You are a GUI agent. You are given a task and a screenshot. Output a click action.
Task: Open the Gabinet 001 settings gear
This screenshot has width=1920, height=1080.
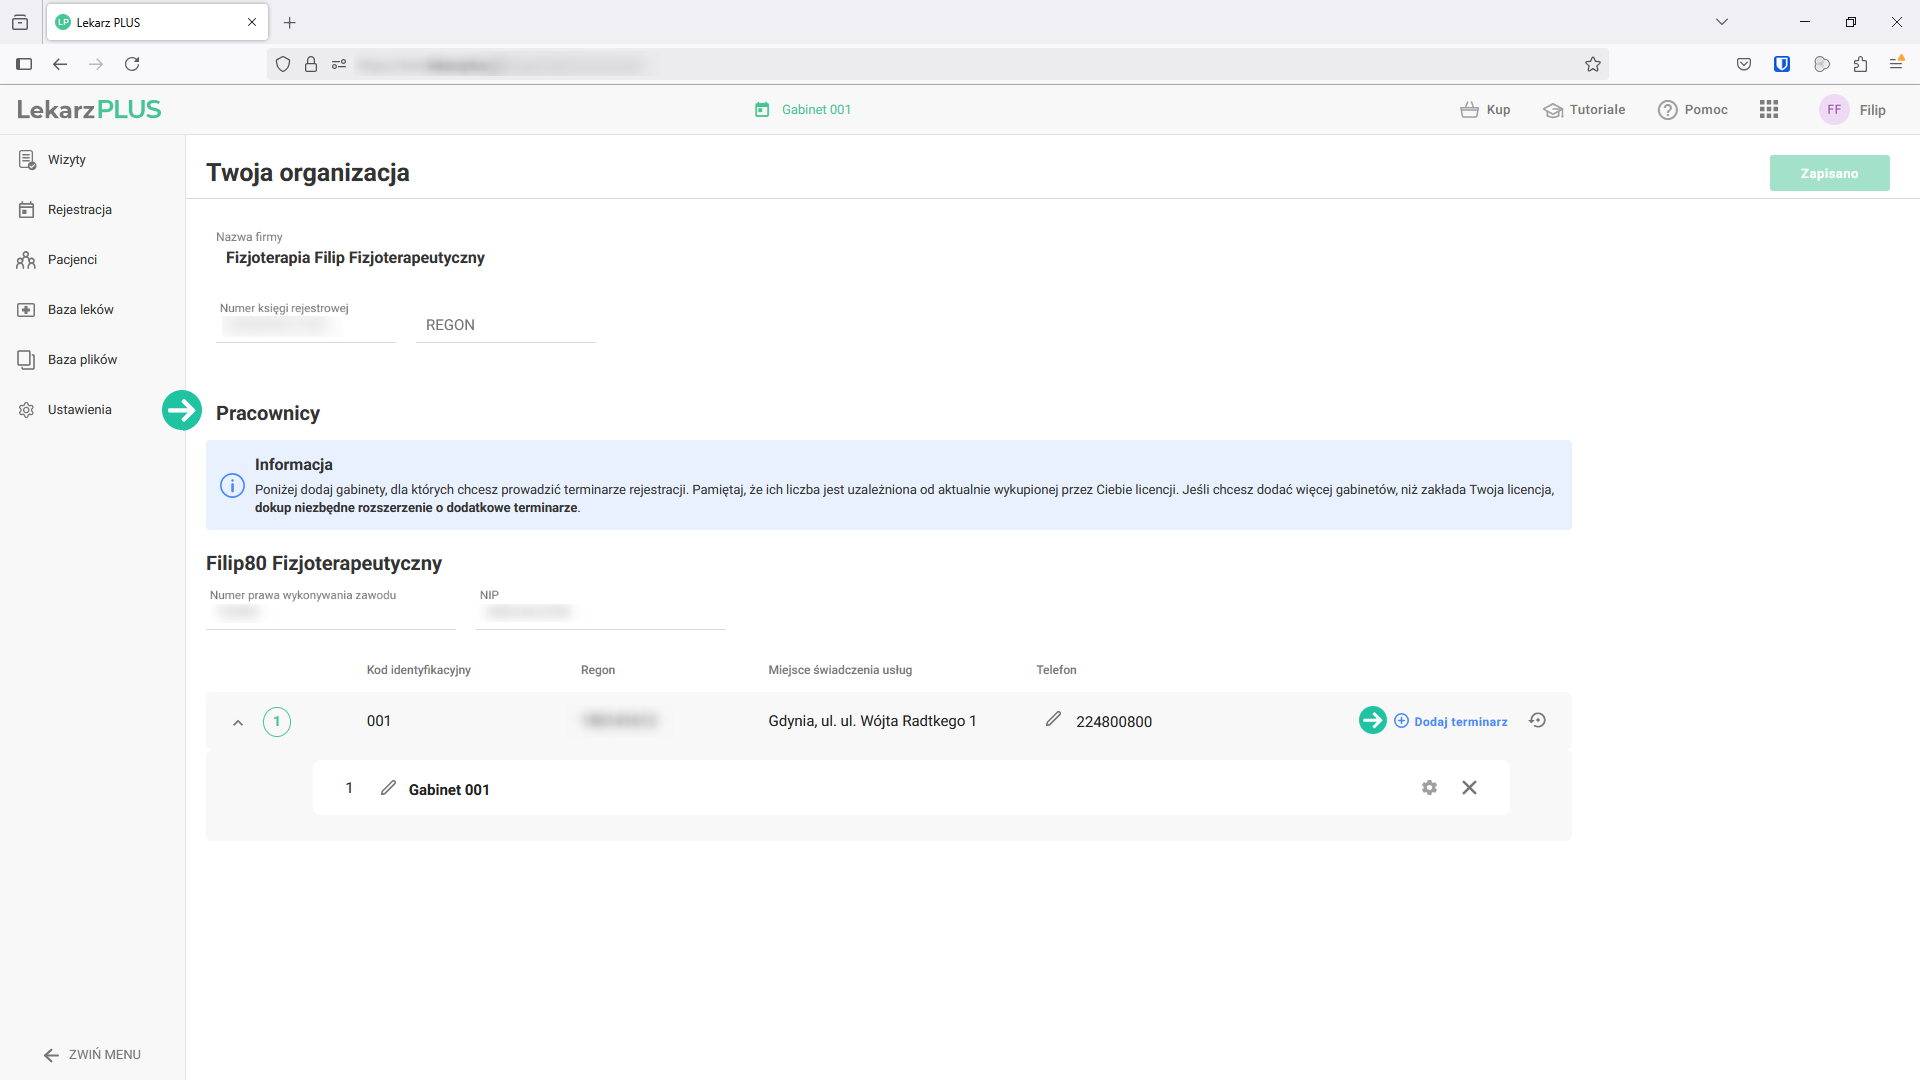[x=1429, y=788]
